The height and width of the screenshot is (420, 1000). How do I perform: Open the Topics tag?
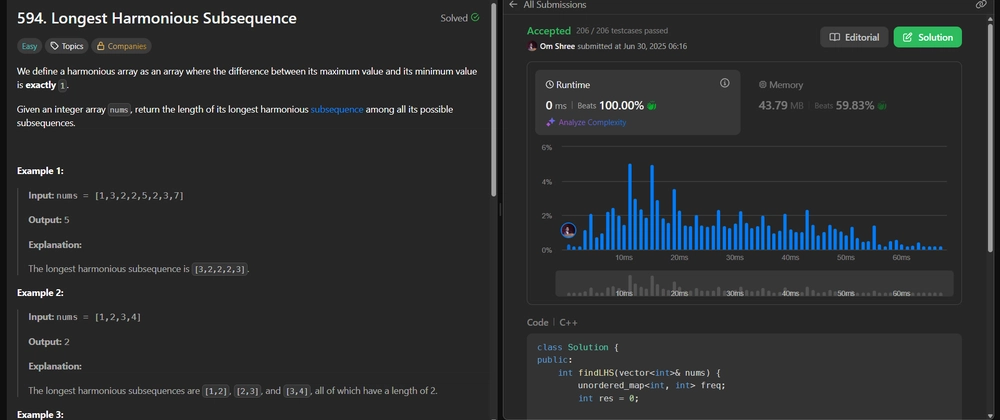[x=66, y=46]
